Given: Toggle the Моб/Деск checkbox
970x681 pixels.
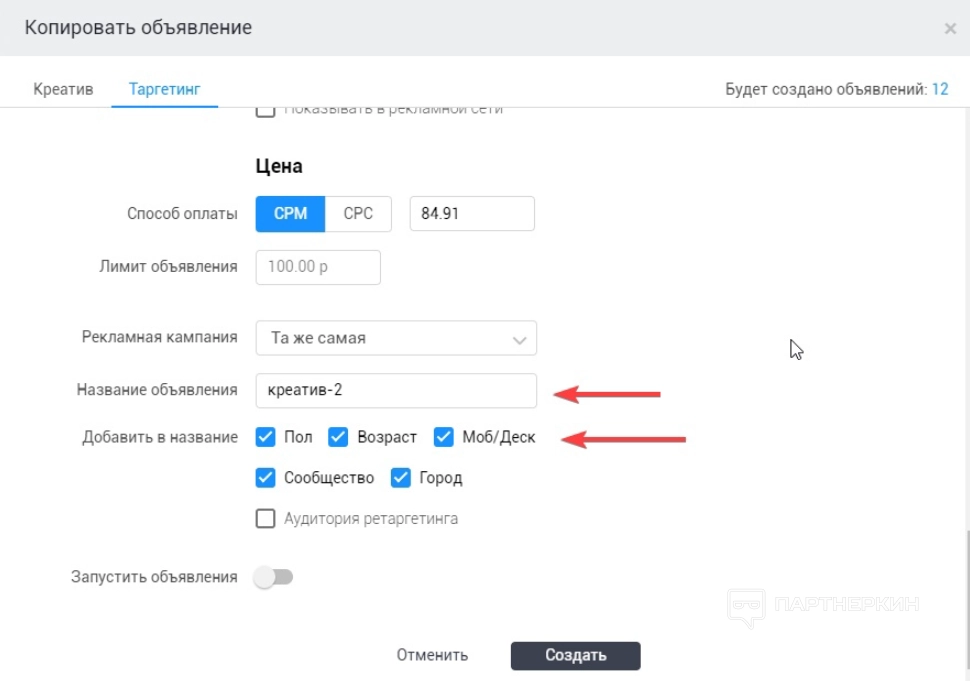Looking at the screenshot, I should tap(444, 437).
